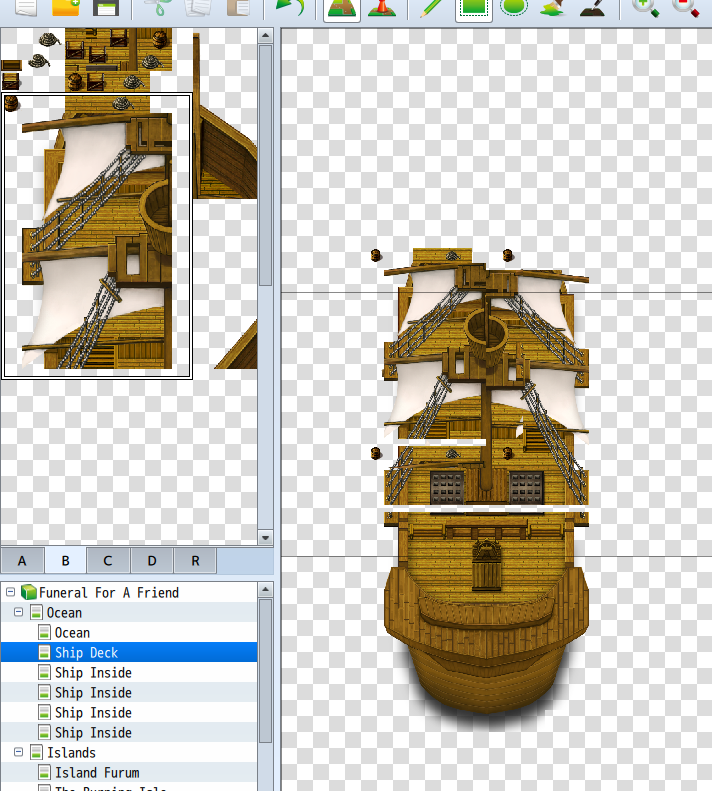Select the Ellipse drawing tool
Image resolution: width=712 pixels, height=791 pixels.
click(x=514, y=7)
